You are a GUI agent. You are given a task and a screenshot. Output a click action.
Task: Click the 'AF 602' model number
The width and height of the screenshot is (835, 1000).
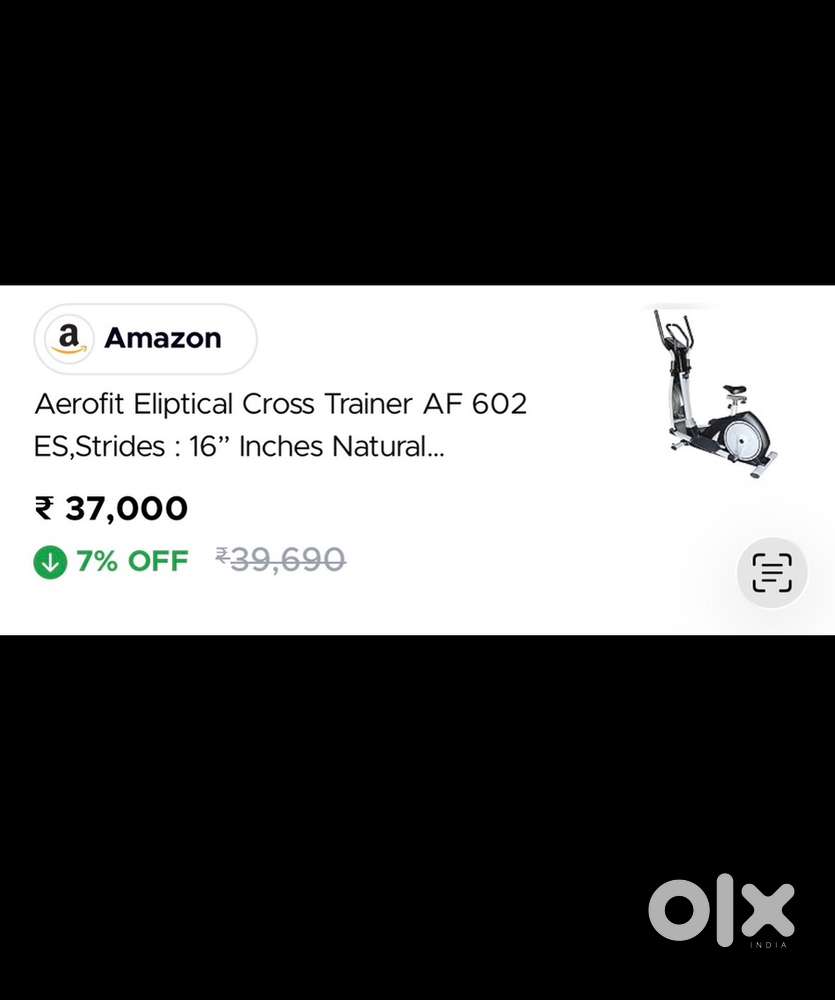475,404
